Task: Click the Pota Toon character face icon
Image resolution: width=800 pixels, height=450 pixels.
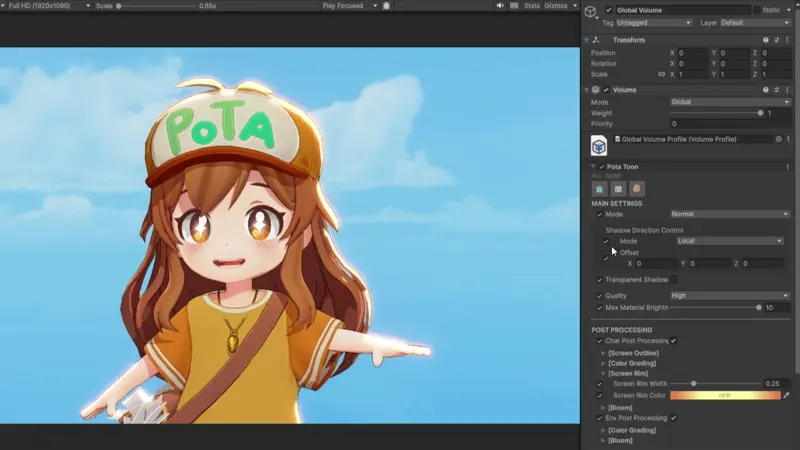Action: point(637,189)
